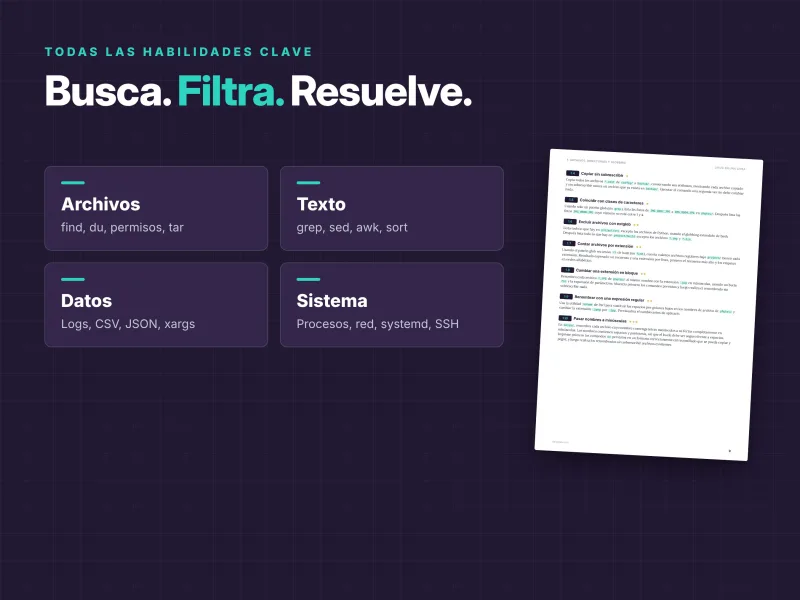The height and width of the screenshot is (600, 800).
Task: Click 'Pasar nombres a minúsculas' heading
Action: 600,320
